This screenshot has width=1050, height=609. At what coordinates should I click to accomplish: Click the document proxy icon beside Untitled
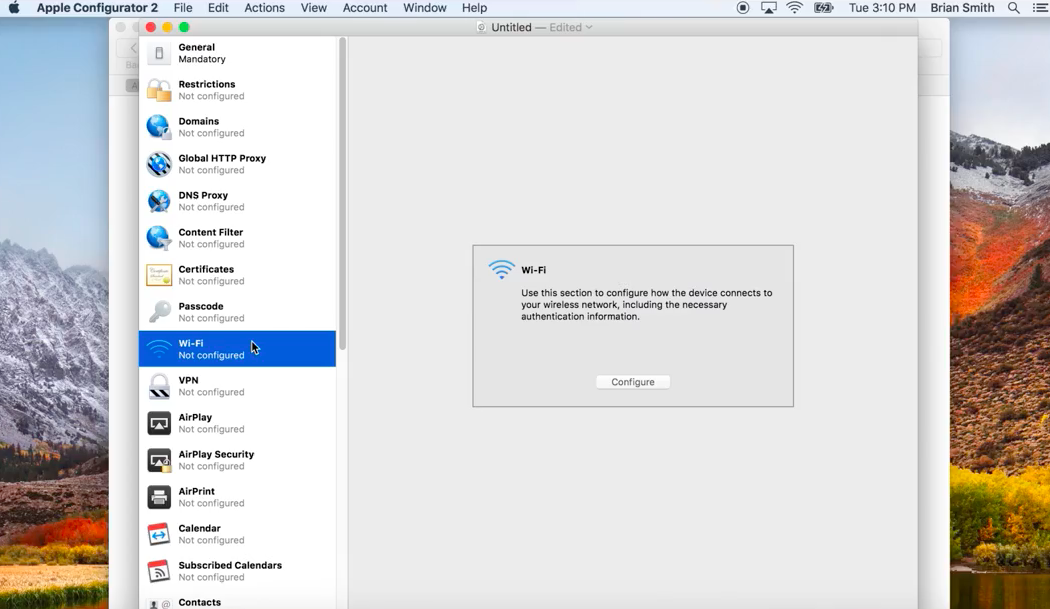(x=481, y=27)
